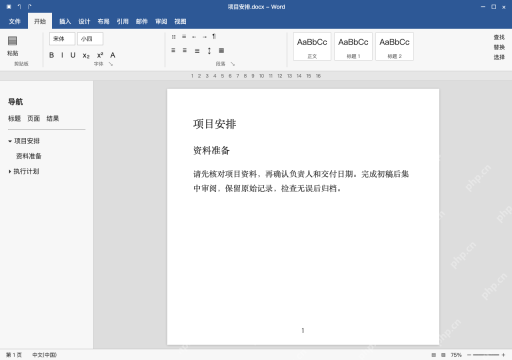
Task: Click the 75% zoom level
Action: (456, 355)
